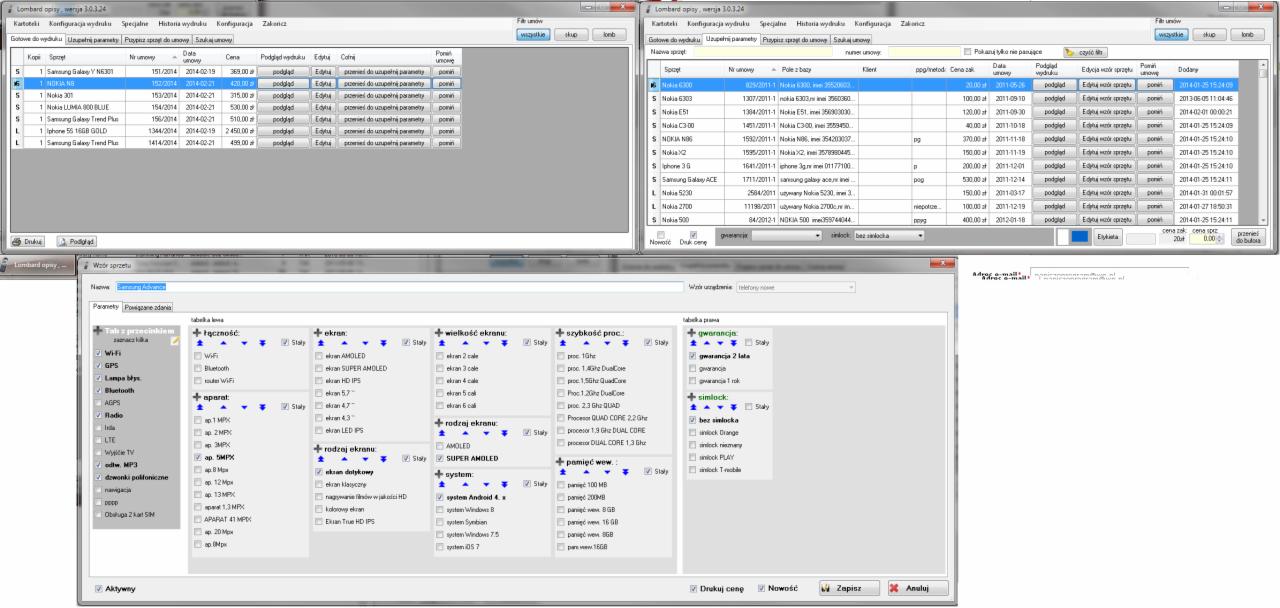Click the Zapisz button
The image size is (1280, 608).
[x=845, y=588]
